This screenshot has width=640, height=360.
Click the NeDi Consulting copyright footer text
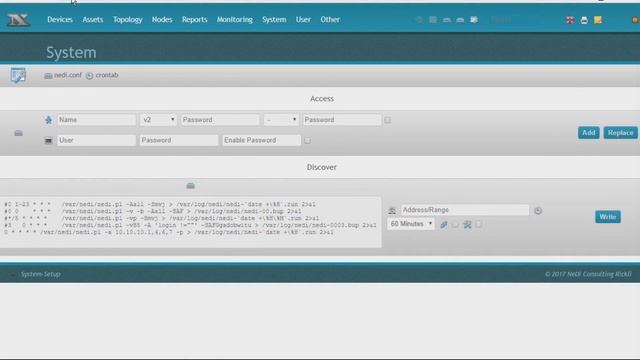click(588, 274)
